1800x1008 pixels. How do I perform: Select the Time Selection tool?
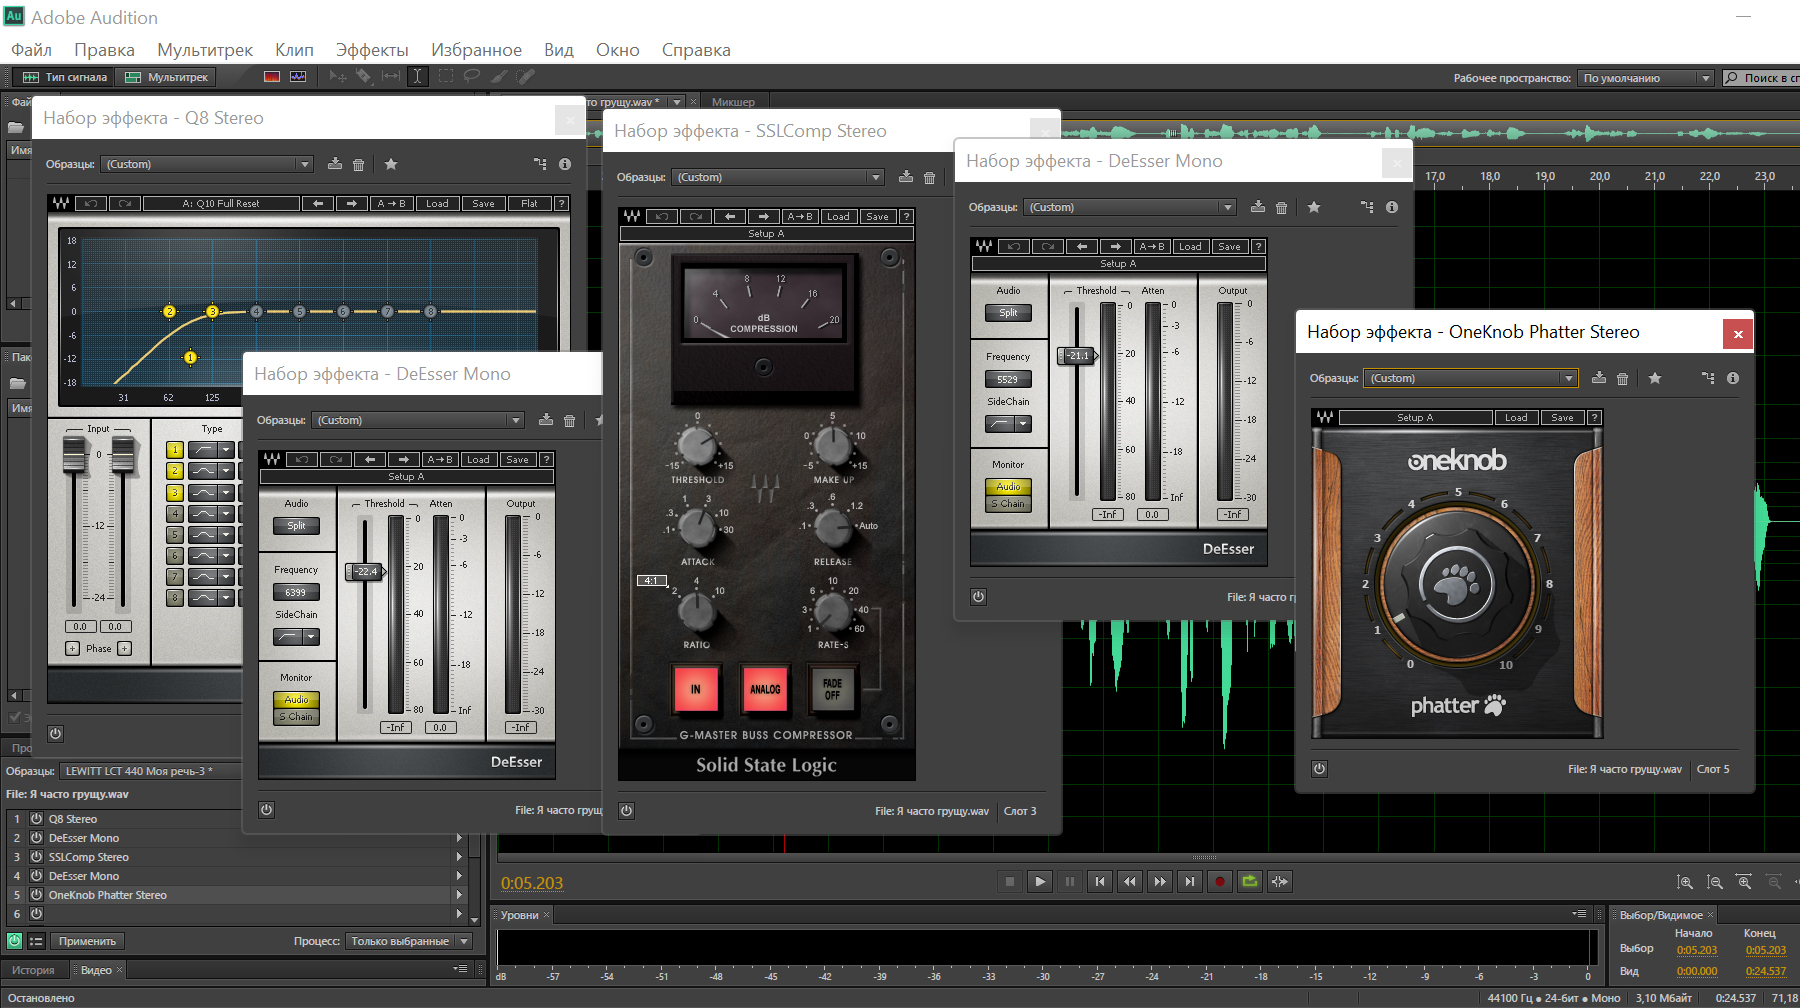click(x=418, y=76)
